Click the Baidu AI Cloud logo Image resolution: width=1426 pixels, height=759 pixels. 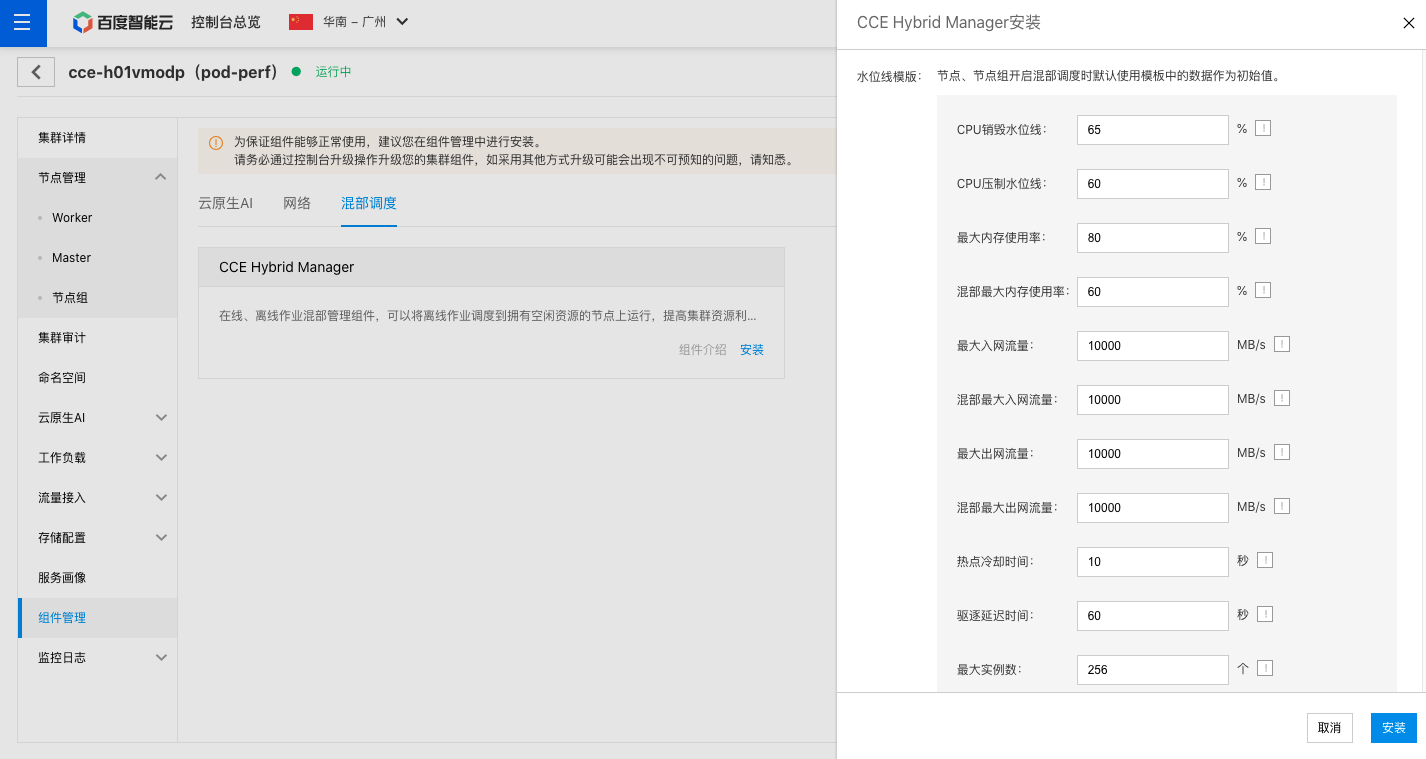121,22
